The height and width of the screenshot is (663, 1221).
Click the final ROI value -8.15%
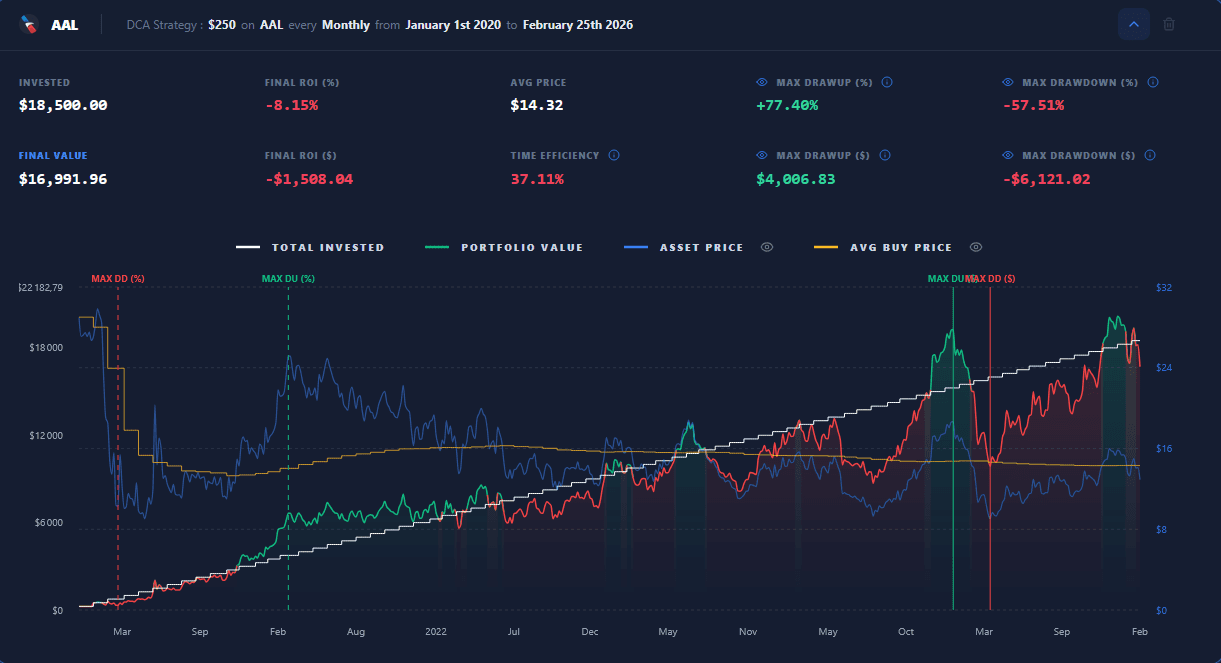tap(292, 105)
